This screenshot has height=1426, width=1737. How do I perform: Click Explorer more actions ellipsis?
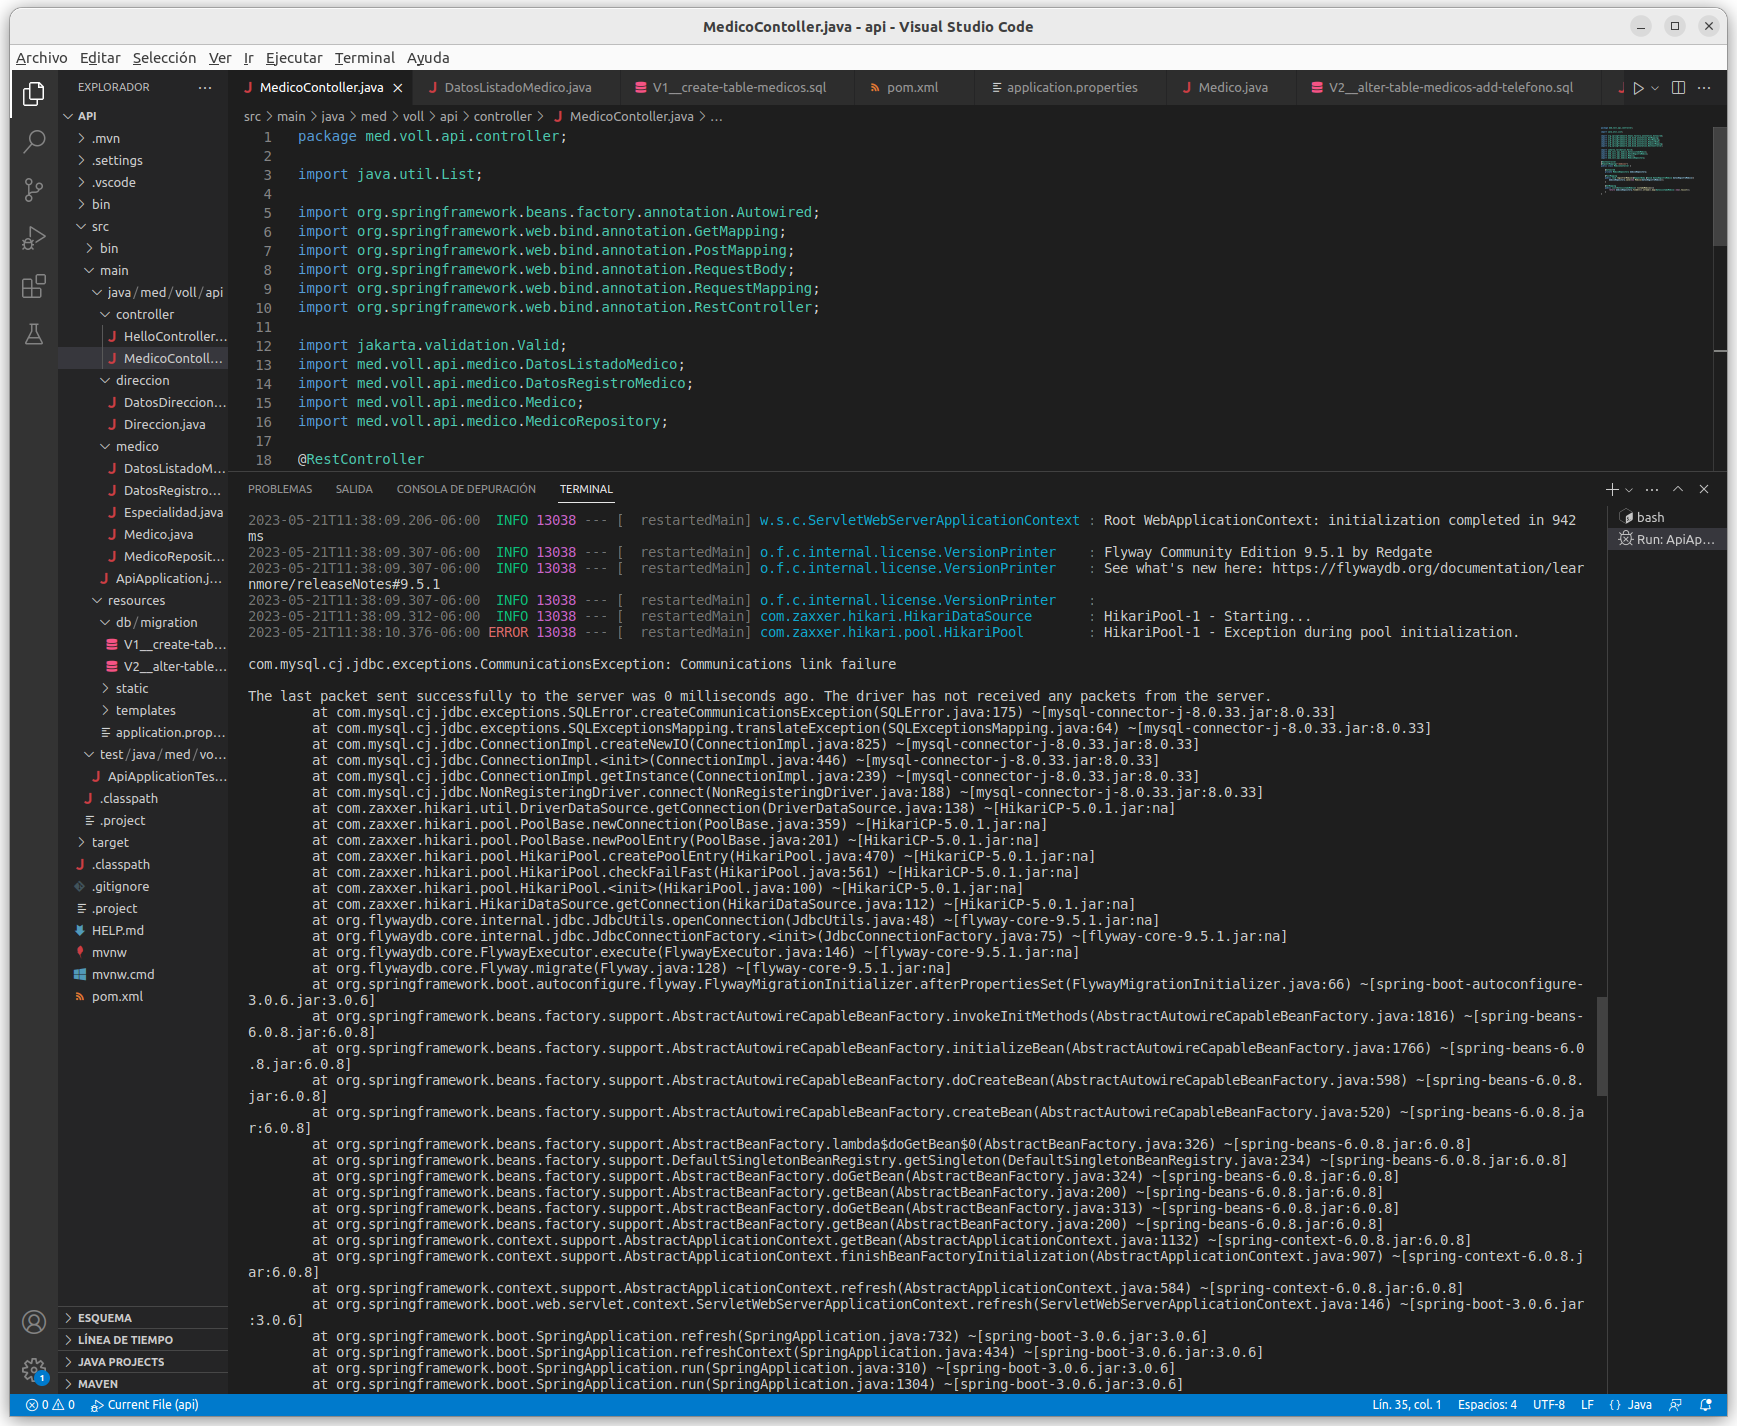(x=205, y=88)
